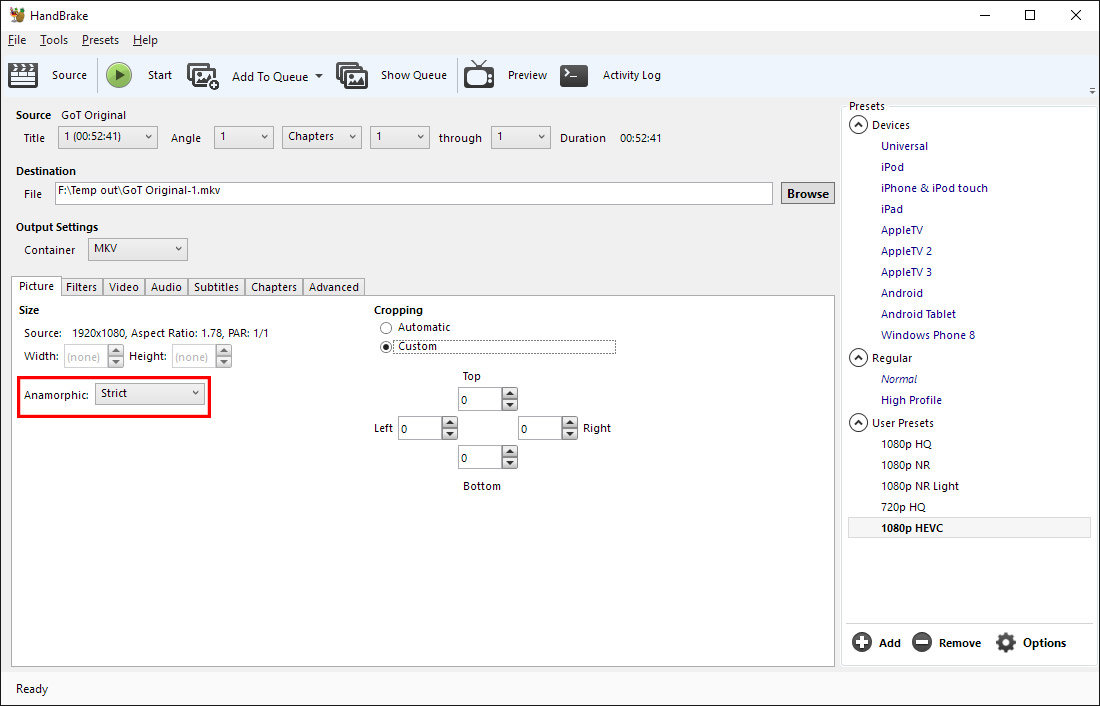
Task: Open the Presets menu
Action: [x=100, y=40]
